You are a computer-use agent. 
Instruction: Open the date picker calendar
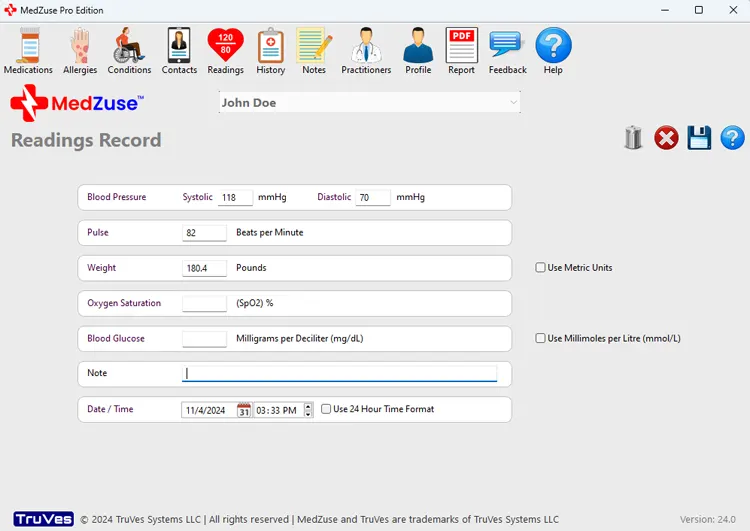click(x=244, y=410)
